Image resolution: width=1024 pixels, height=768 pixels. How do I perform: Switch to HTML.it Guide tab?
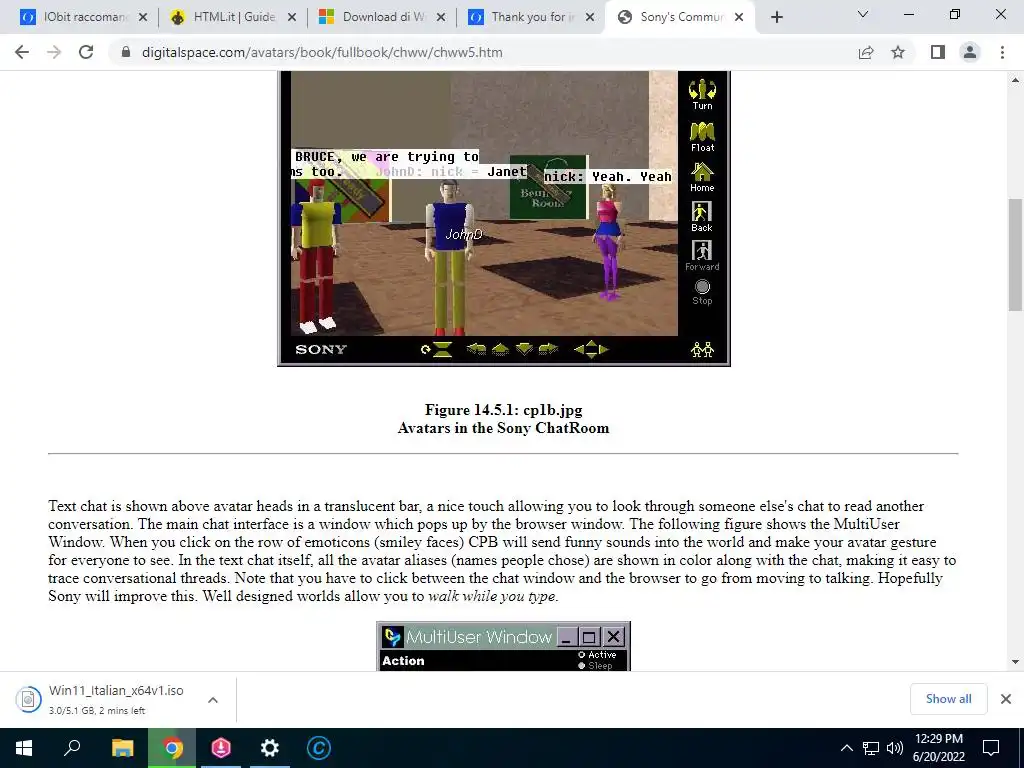(x=232, y=17)
